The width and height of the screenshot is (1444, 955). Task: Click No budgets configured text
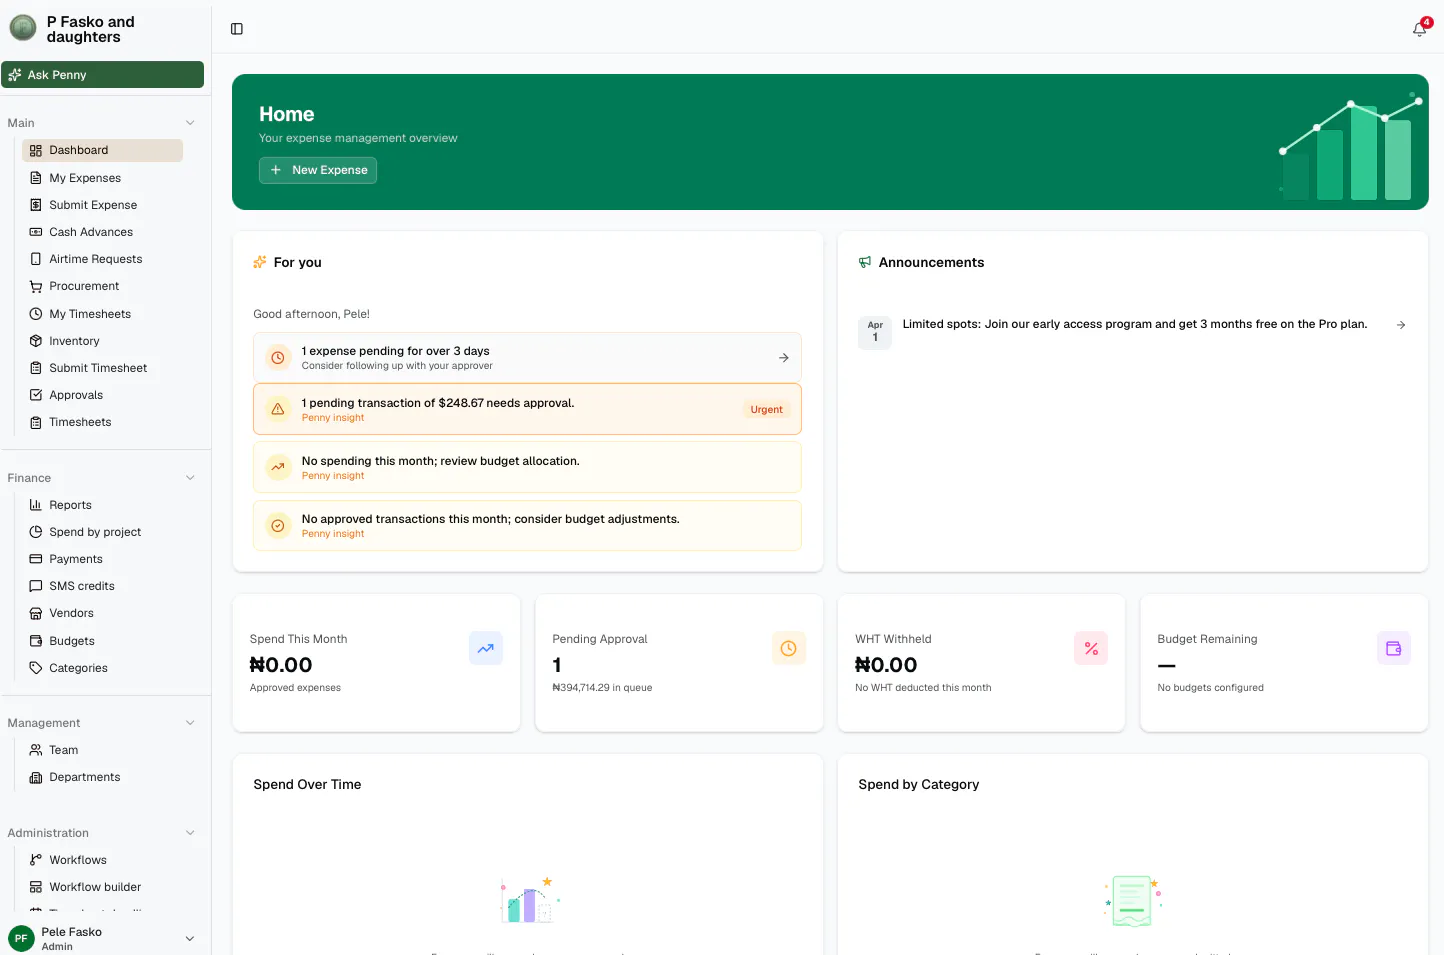point(1210,688)
